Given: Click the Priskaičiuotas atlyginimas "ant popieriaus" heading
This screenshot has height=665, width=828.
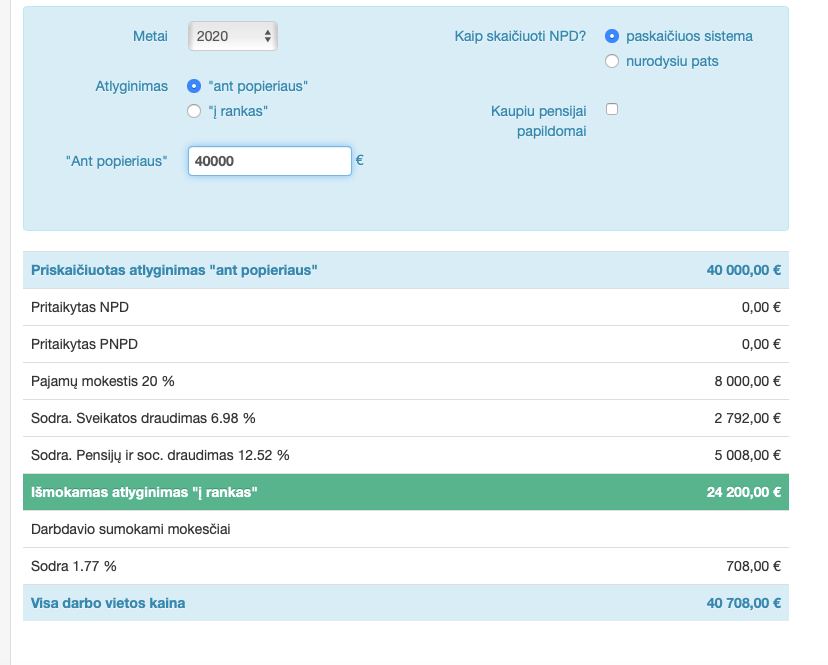Looking at the screenshot, I should (x=174, y=270).
